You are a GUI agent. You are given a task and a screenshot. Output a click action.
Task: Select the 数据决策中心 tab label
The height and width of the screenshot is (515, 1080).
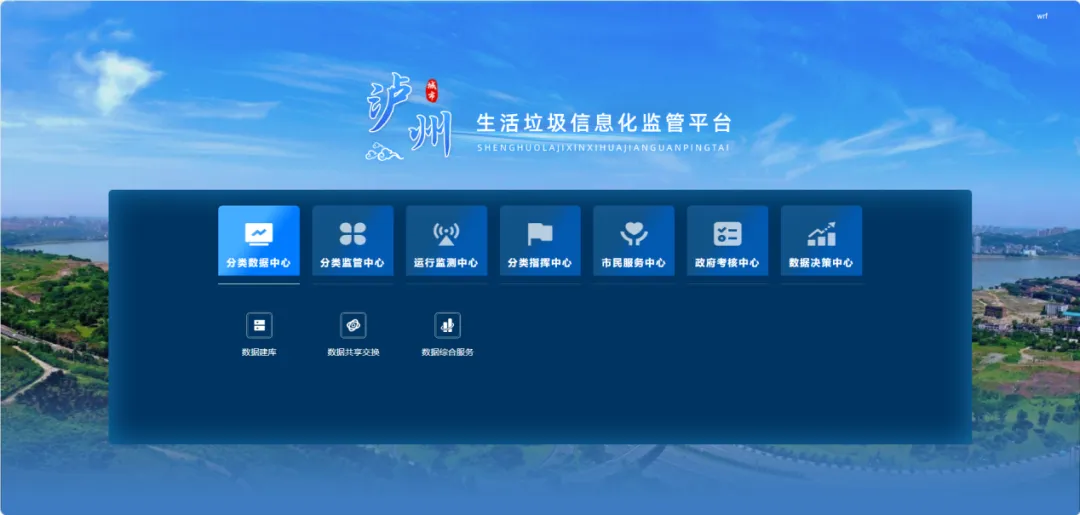click(x=821, y=263)
